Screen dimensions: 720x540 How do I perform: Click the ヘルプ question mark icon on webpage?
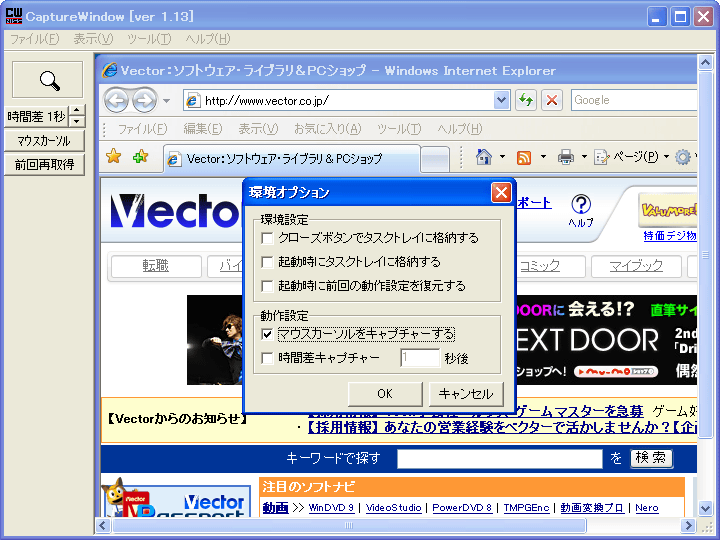tap(581, 204)
